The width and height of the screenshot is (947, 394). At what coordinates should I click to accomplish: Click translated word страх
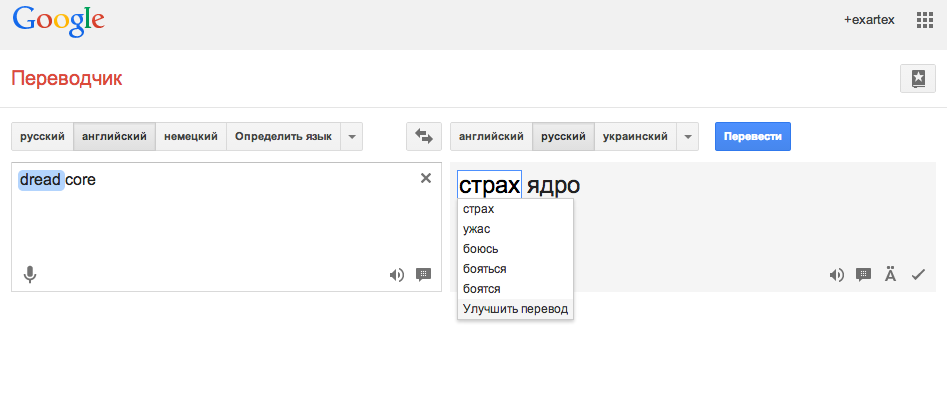click(x=489, y=185)
